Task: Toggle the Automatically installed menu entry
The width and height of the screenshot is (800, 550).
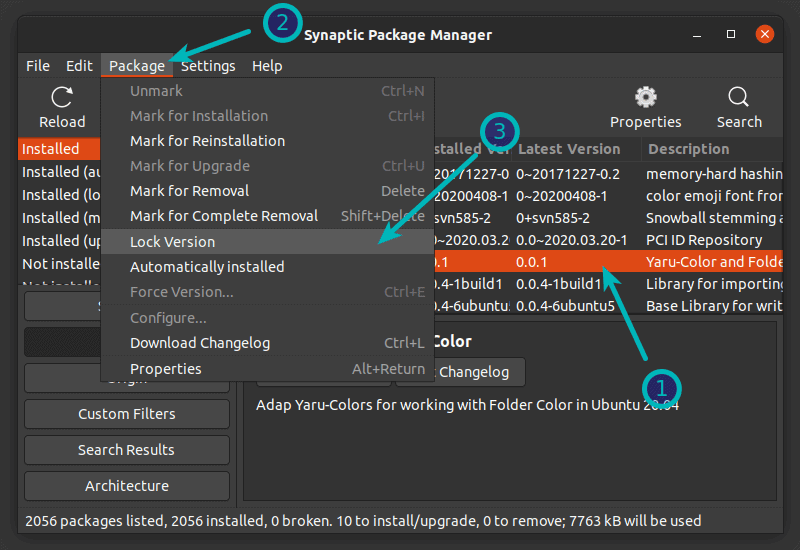Action: tap(207, 267)
